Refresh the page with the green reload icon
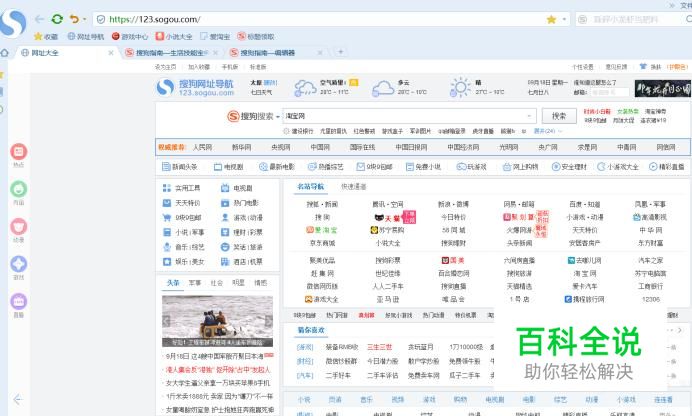 (56, 19)
